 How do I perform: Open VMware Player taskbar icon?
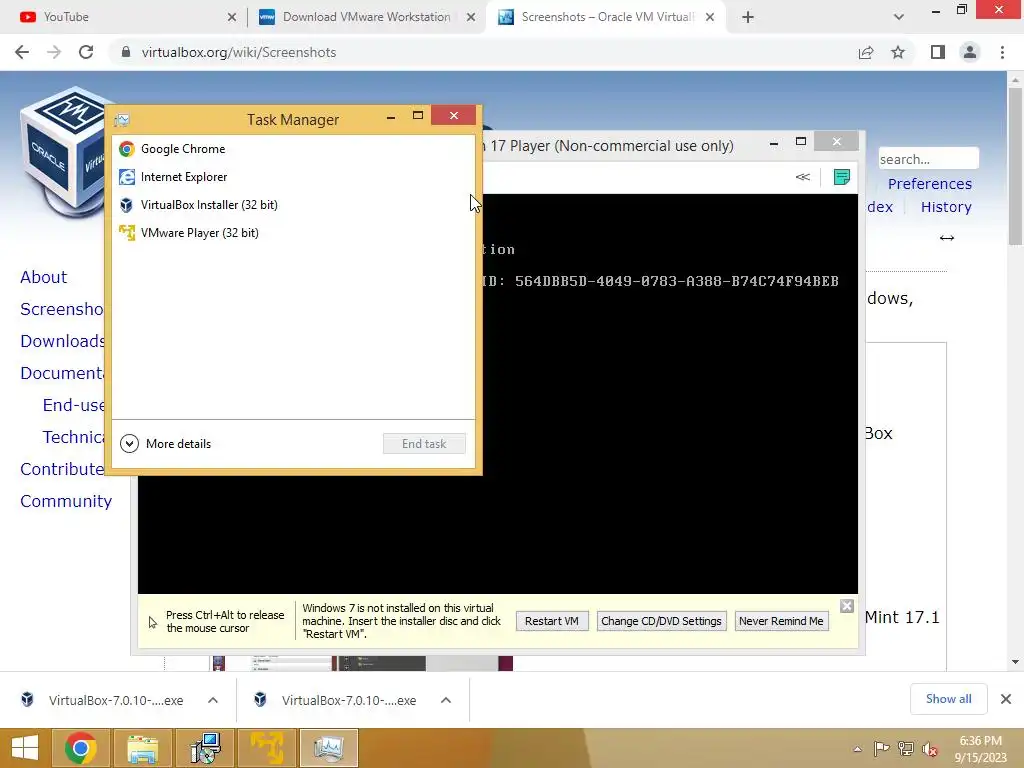[x=267, y=748]
